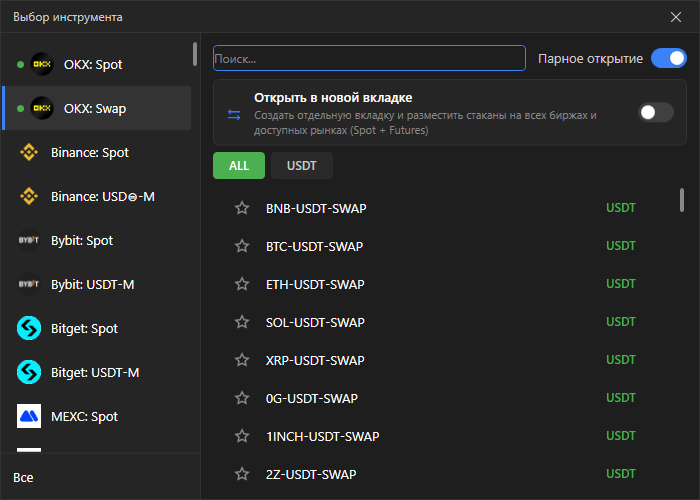
Task: Mark ETH-USDT-SWAP as favorite with its star
Action: coord(242,284)
